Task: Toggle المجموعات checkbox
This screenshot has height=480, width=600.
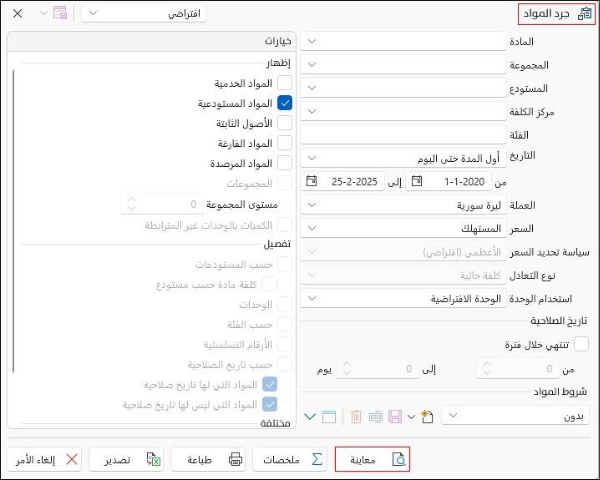Action: tap(285, 183)
